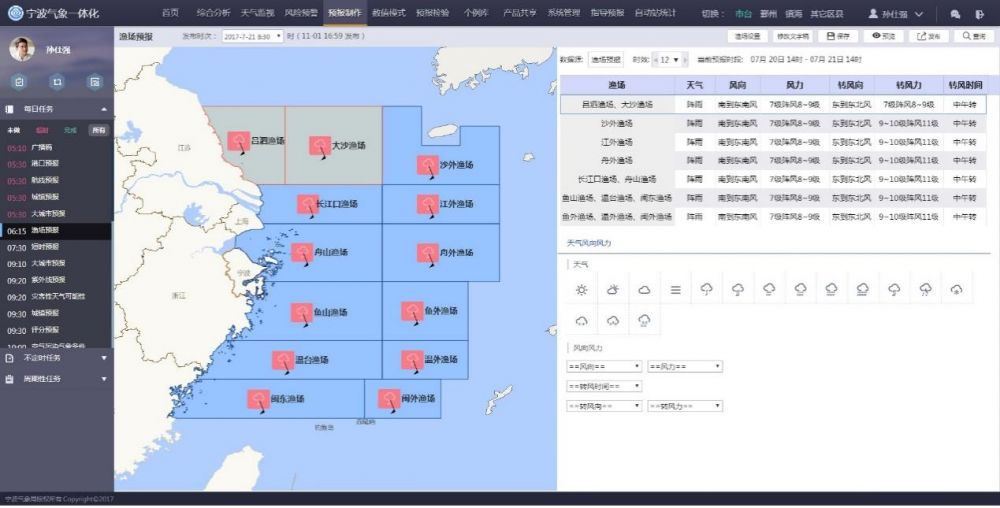This screenshot has width=1000, height=508.
Task: Click the logout icon at top right
Action: [x=980, y=14]
